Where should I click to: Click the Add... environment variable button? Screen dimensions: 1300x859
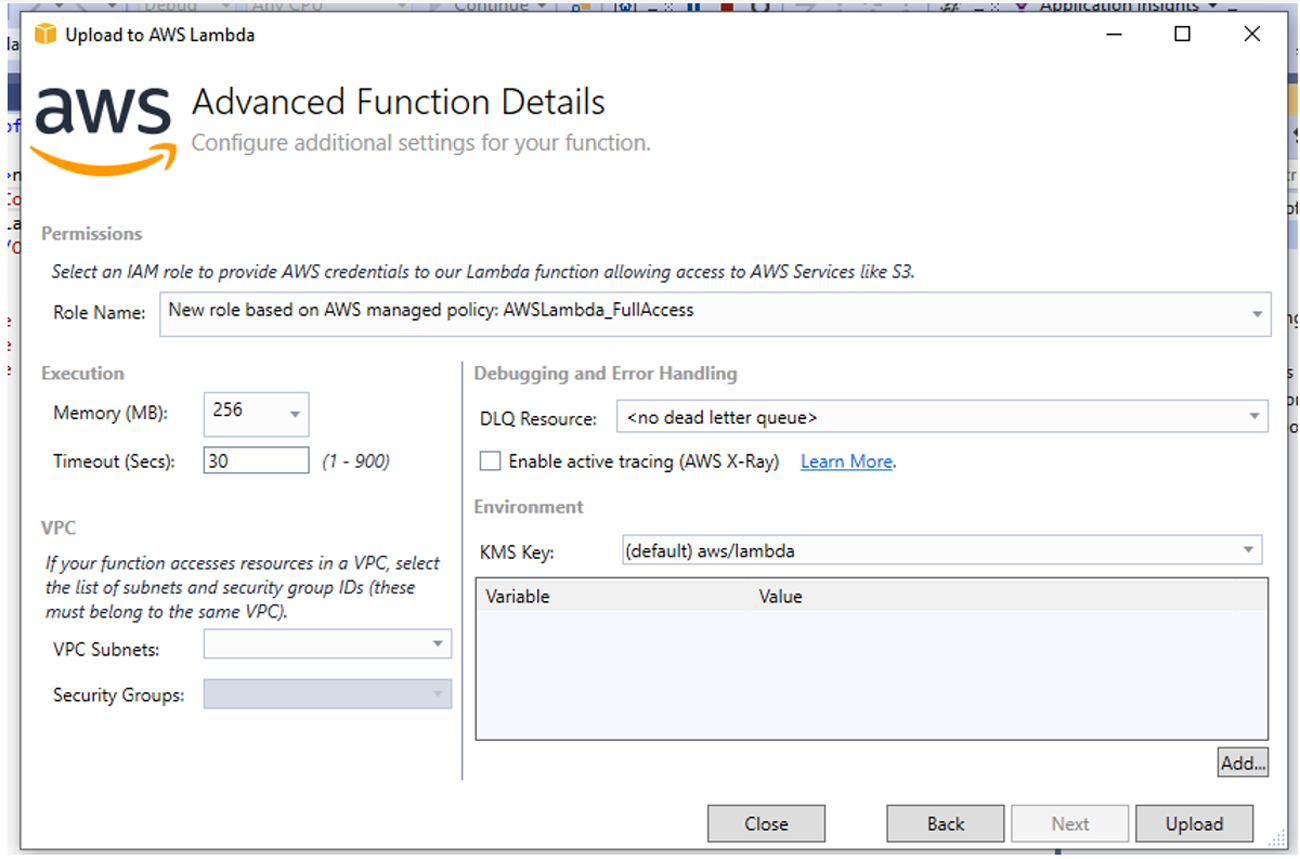click(1243, 763)
